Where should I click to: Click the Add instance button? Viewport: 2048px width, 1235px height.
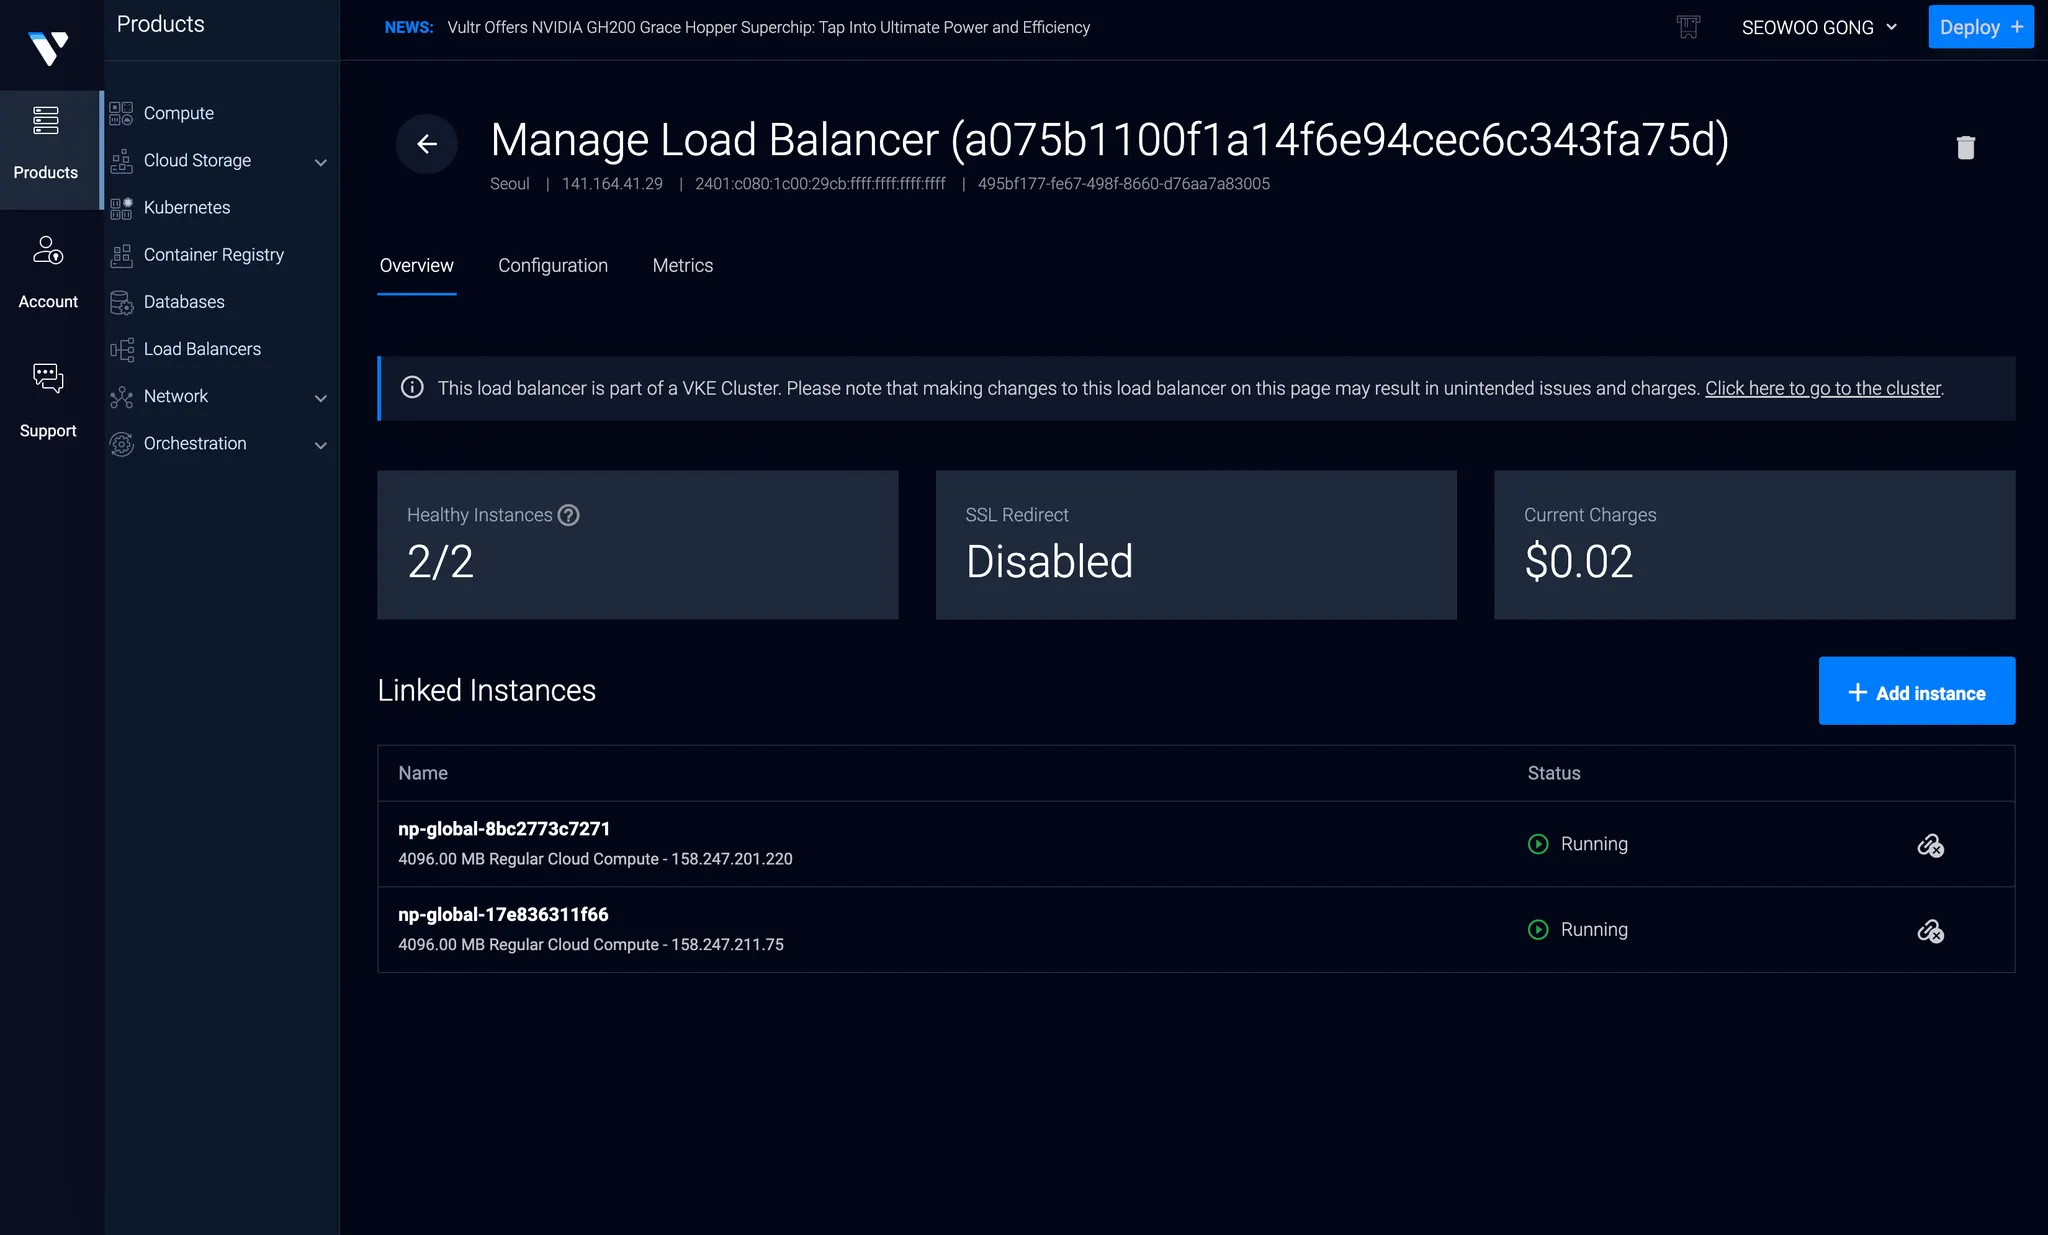coord(1916,692)
